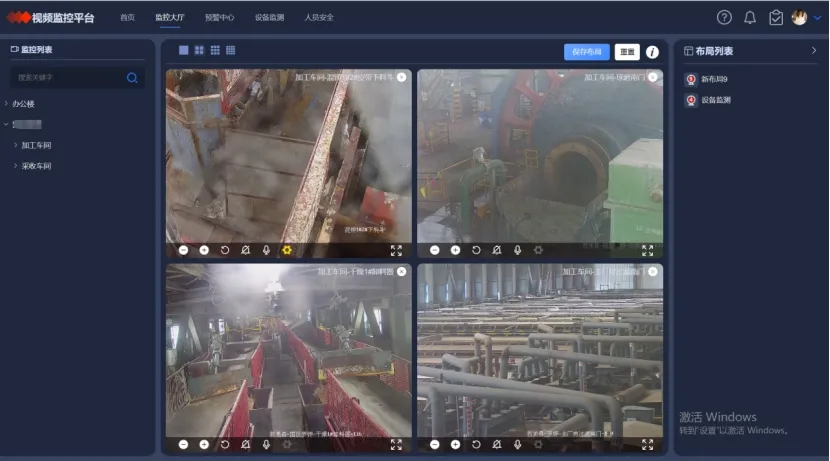Toggle alarm mute on the 球磨南门 feed
The image size is (830, 461).
pos(497,250)
